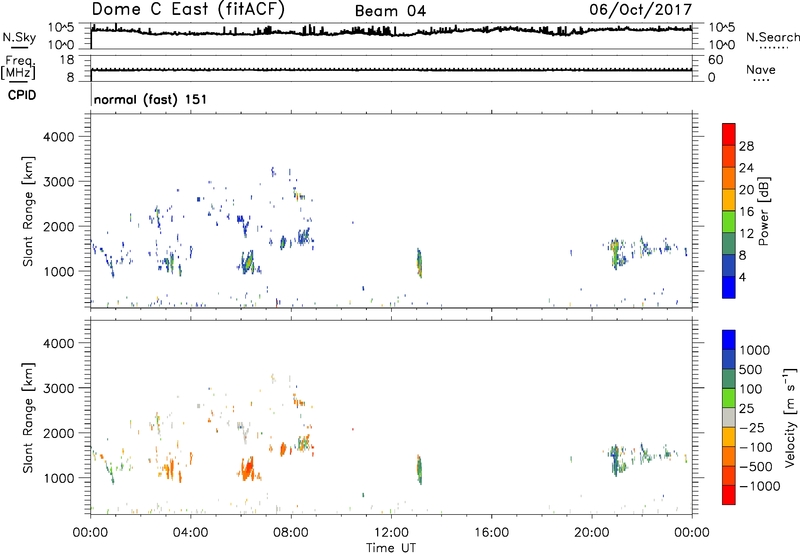Click the '4000' tick label in power panel

click(59, 137)
